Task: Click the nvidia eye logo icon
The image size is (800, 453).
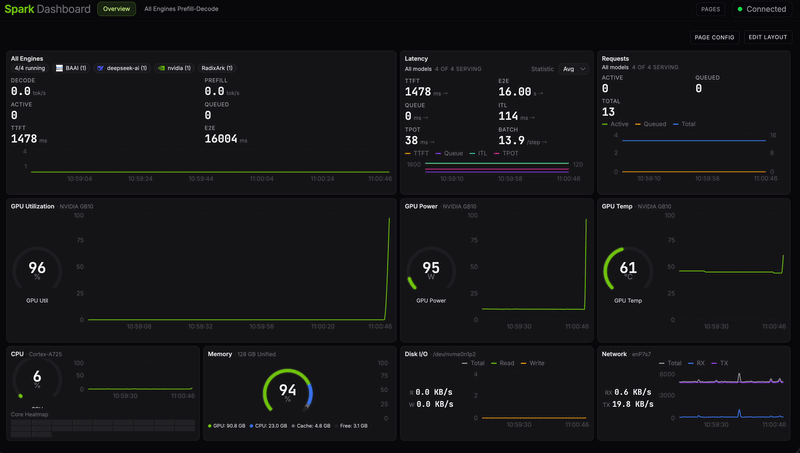Action: click(x=161, y=68)
